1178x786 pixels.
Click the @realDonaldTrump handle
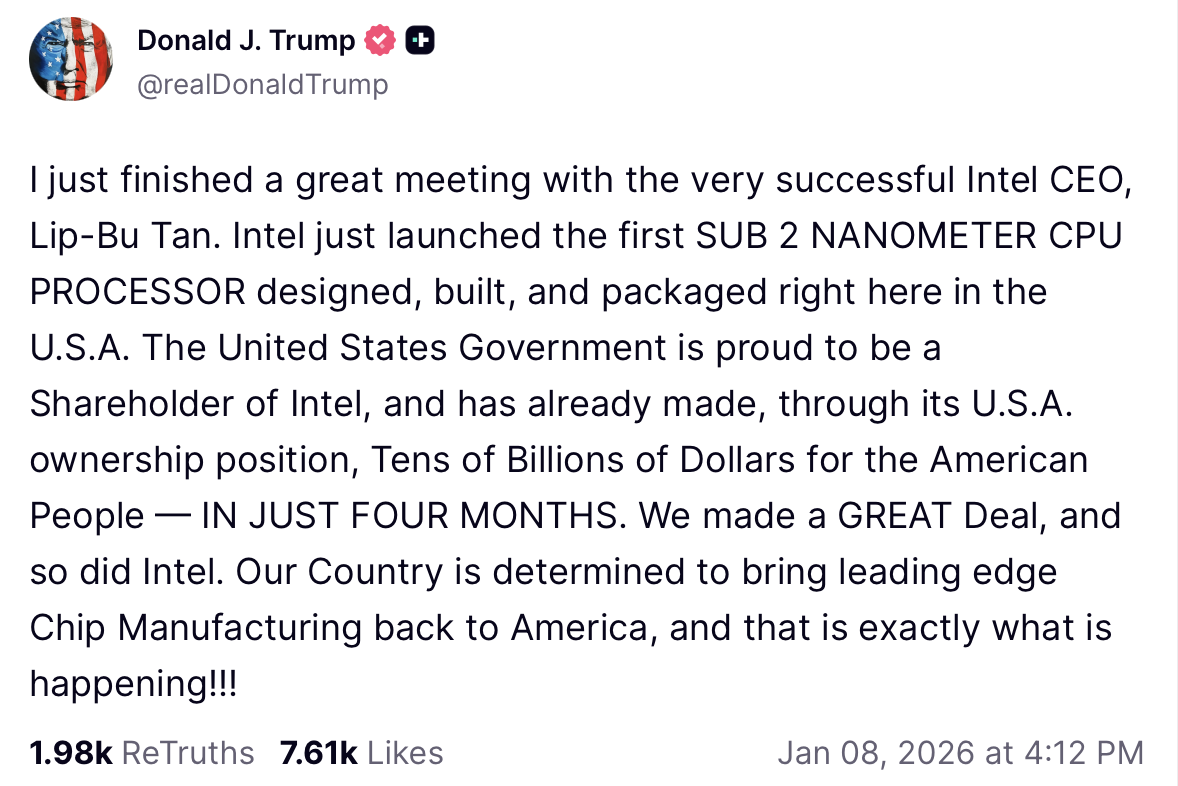pos(262,85)
